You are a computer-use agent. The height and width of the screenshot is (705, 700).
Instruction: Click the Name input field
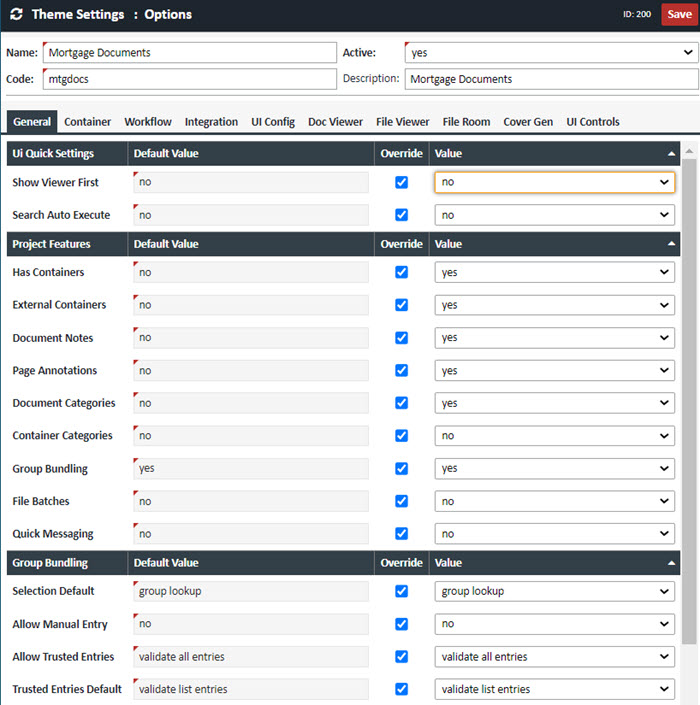pos(189,53)
